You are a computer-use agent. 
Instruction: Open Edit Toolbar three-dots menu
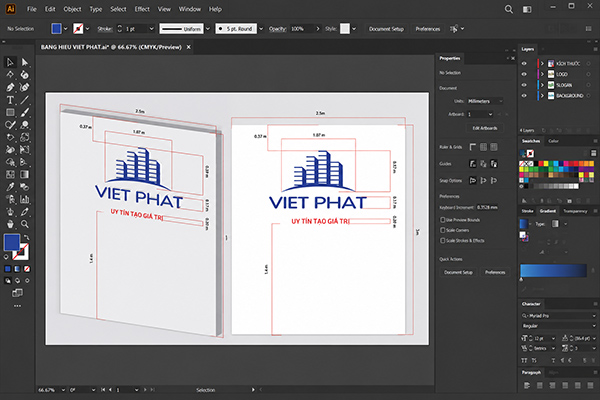pos(17,306)
